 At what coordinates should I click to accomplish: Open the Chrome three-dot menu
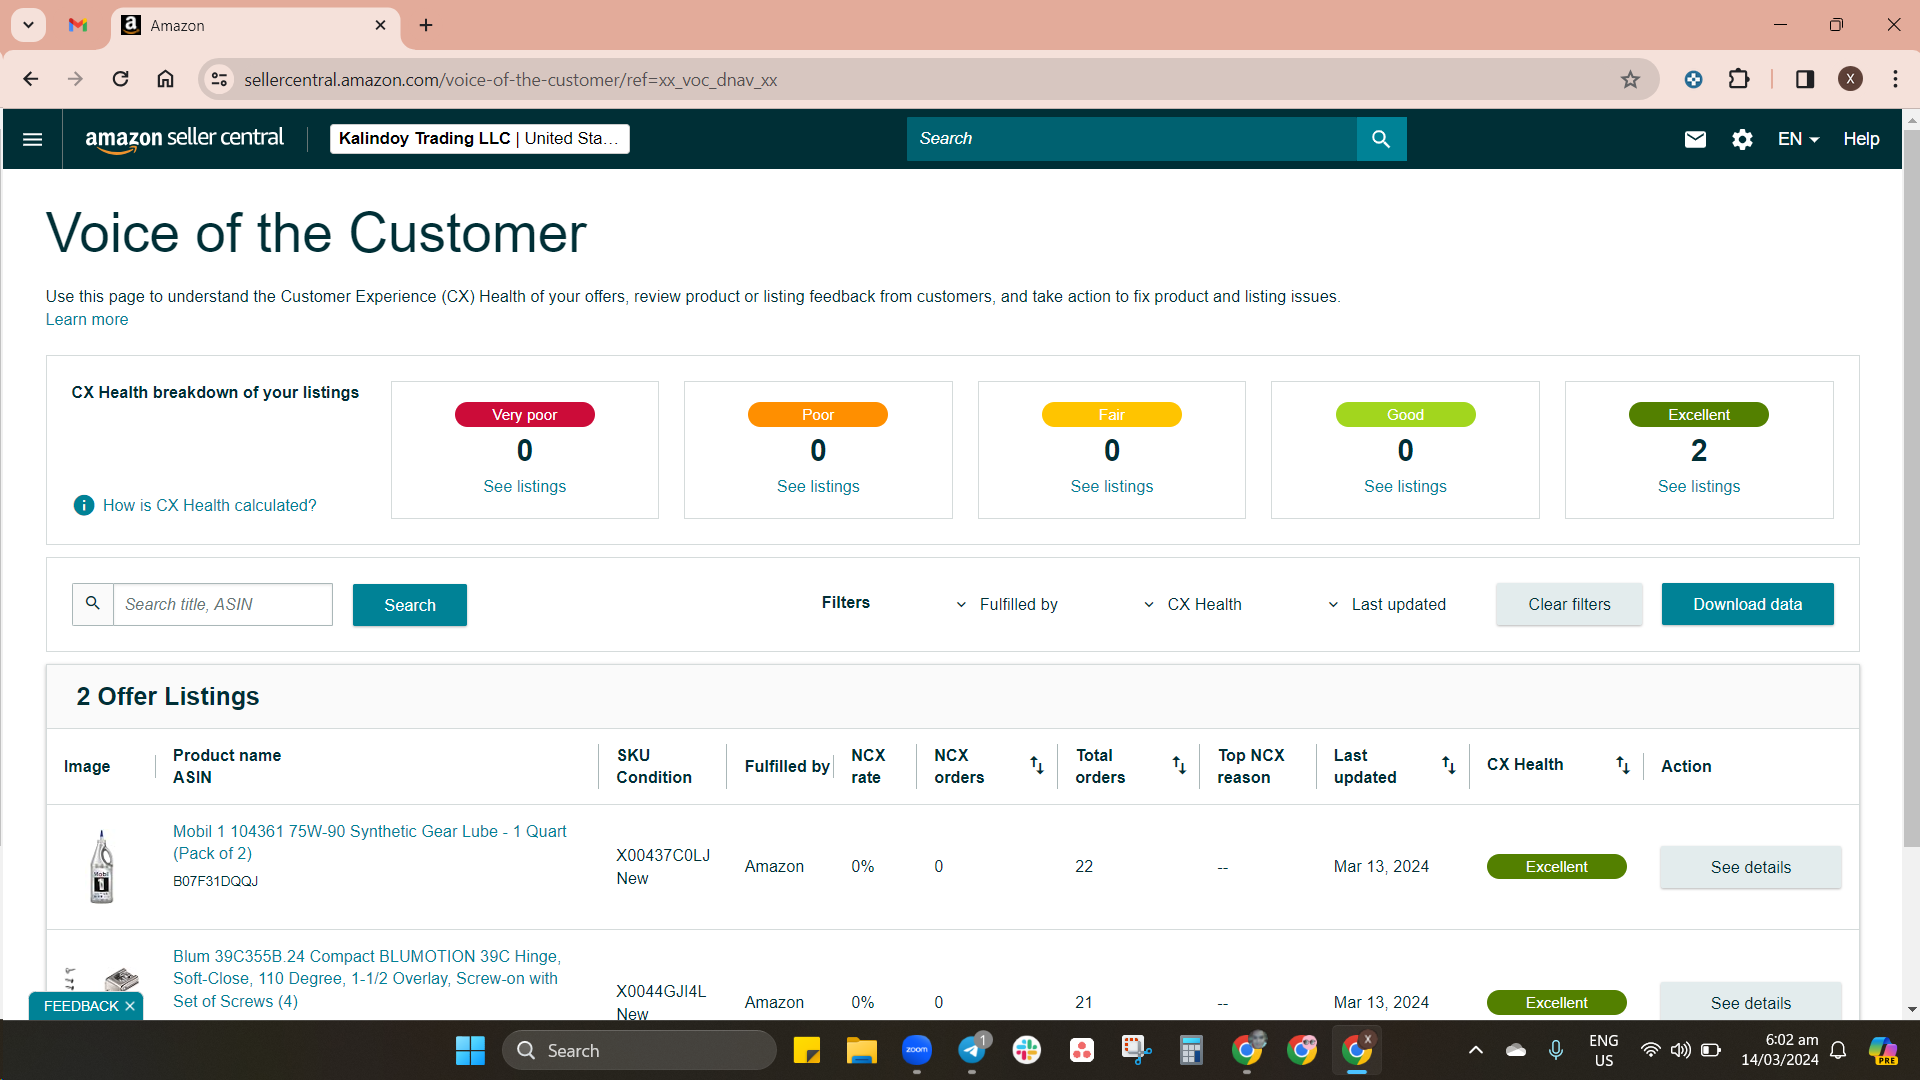[1895, 79]
